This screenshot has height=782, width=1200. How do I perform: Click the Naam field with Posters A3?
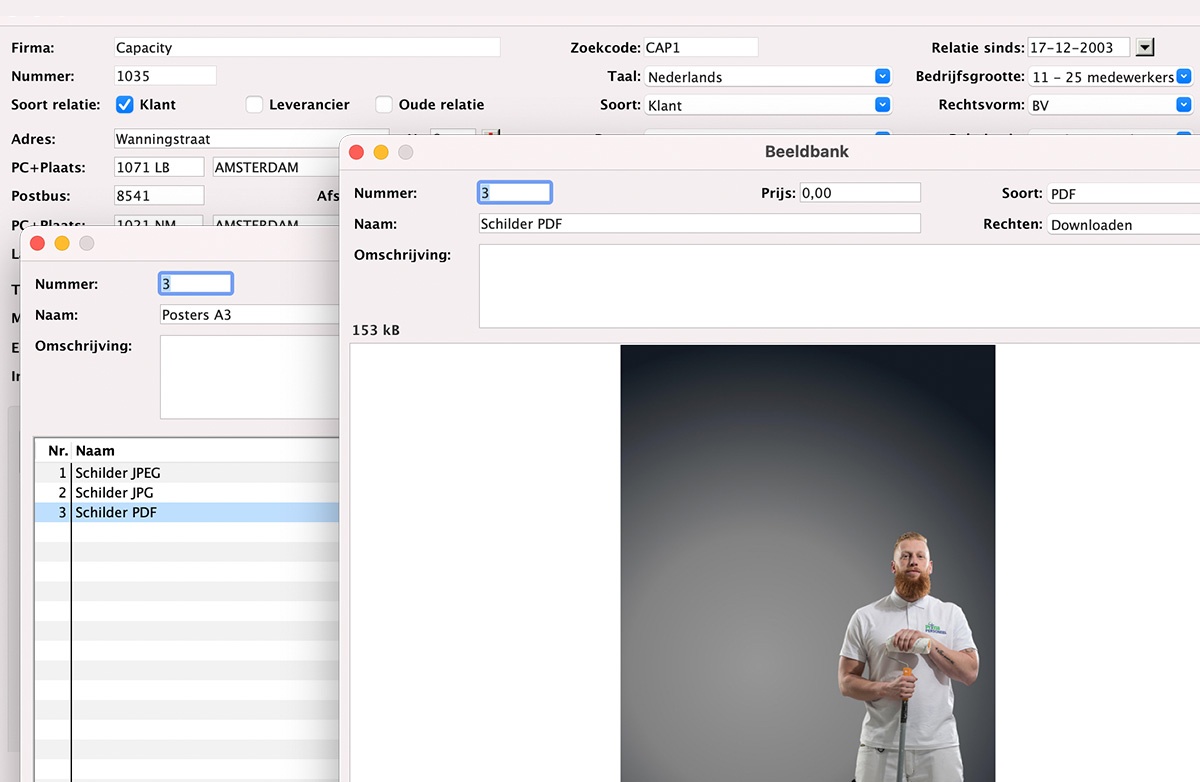click(x=250, y=314)
